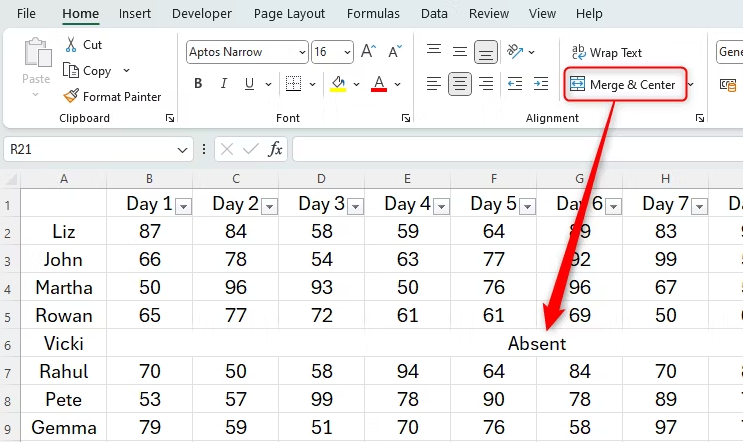Click the Cut scissors icon

(x=71, y=45)
